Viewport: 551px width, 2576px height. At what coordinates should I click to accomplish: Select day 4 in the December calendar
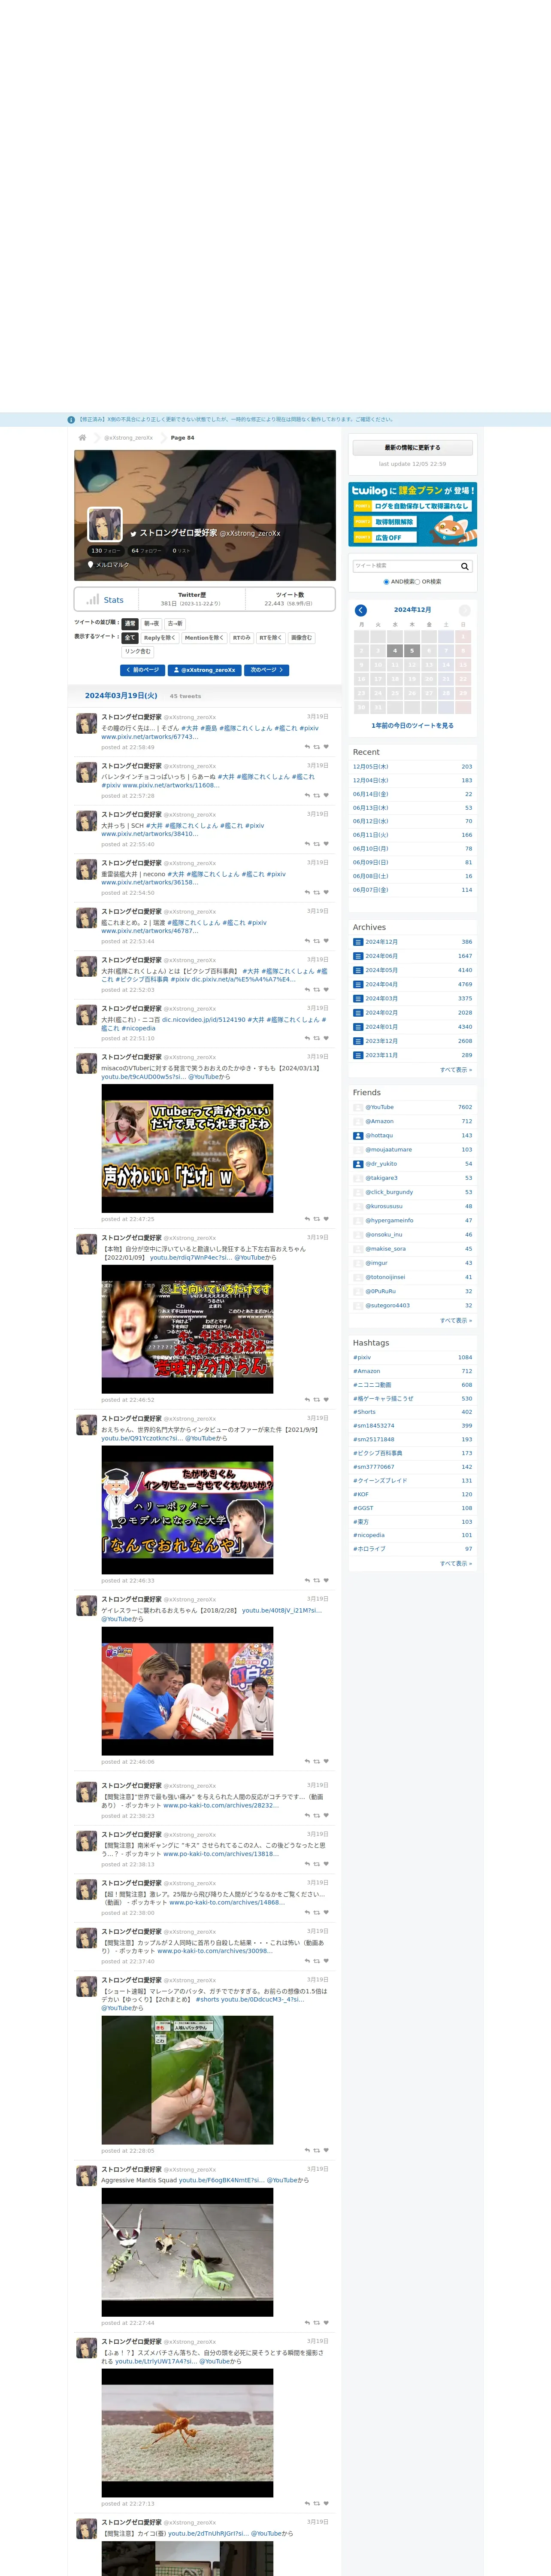click(395, 650)
